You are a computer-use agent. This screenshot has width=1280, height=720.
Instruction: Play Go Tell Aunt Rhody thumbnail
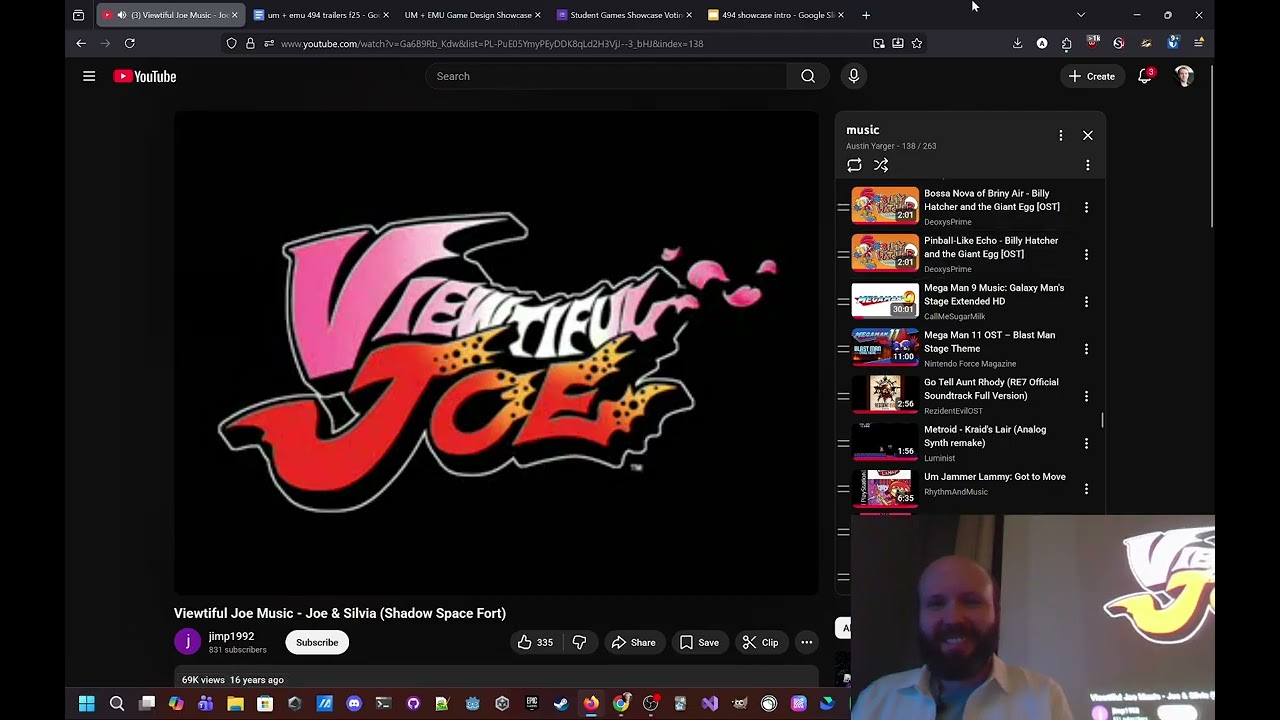(x=885, y=396)
